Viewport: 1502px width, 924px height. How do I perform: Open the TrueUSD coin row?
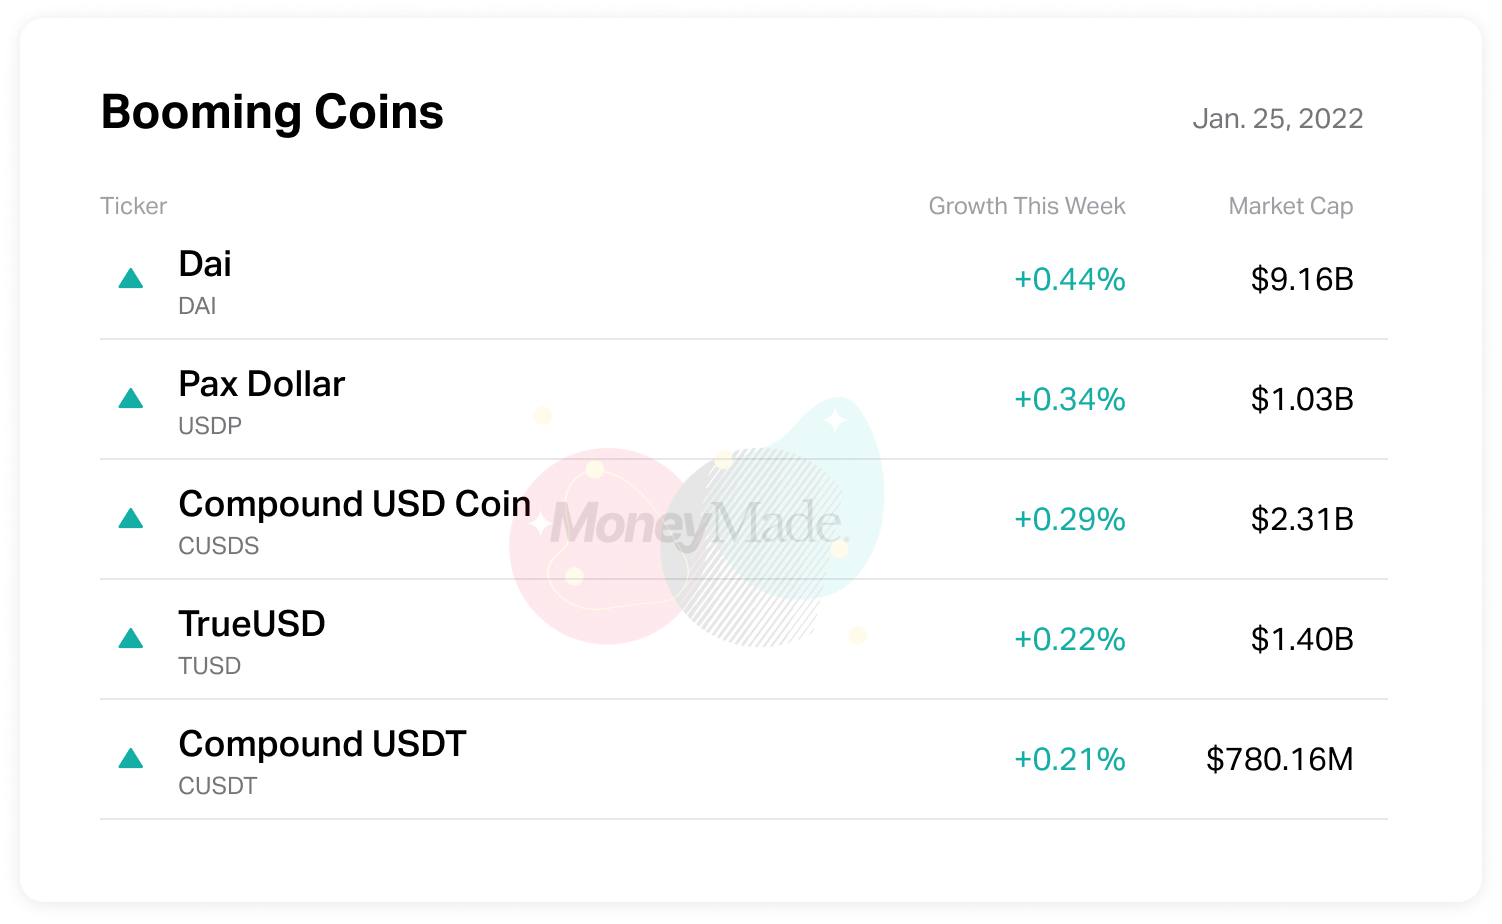(x=252, y=624)
